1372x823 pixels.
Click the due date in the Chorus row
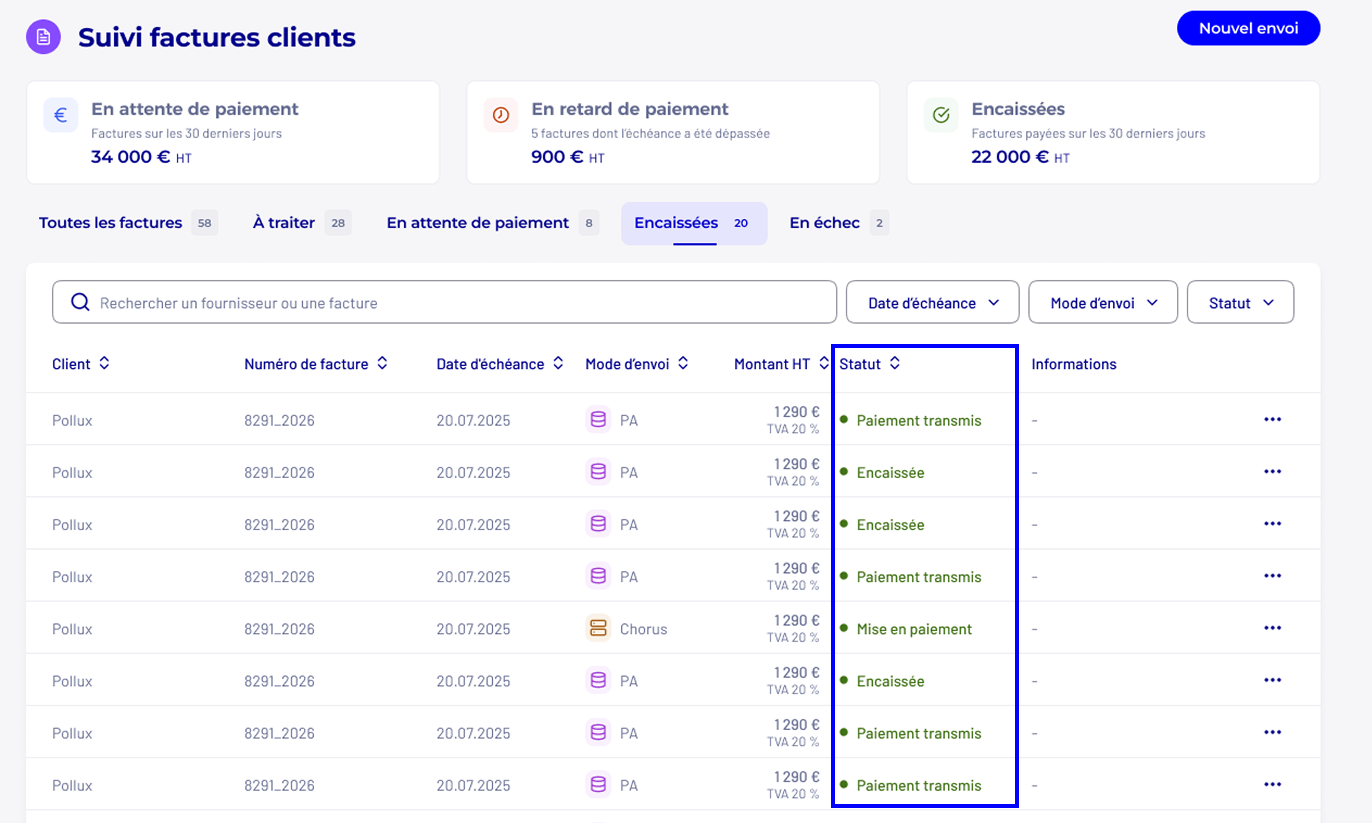click(473, 629)
